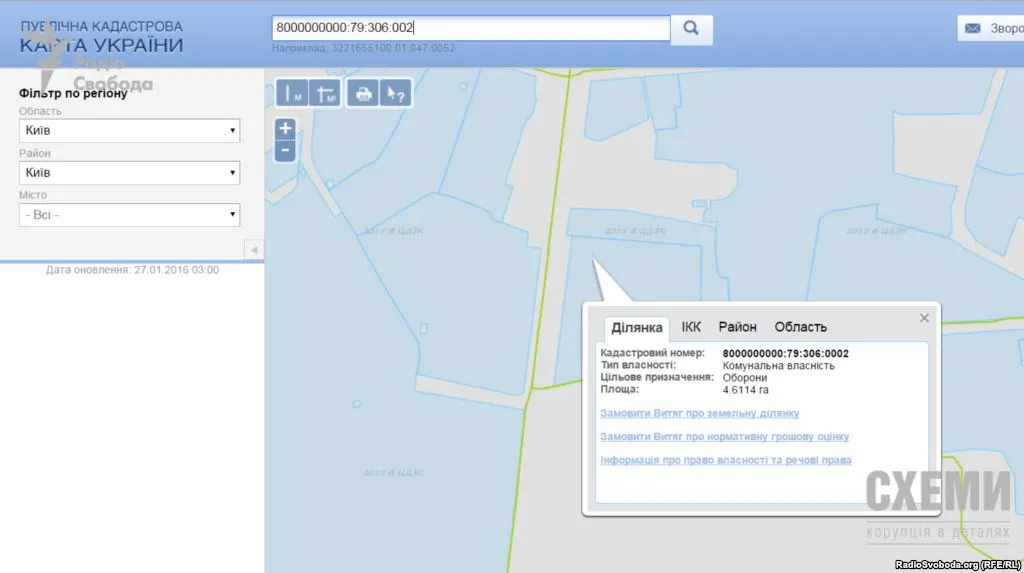
Task: Switch to the Район tab
Action: pos(737,327)
